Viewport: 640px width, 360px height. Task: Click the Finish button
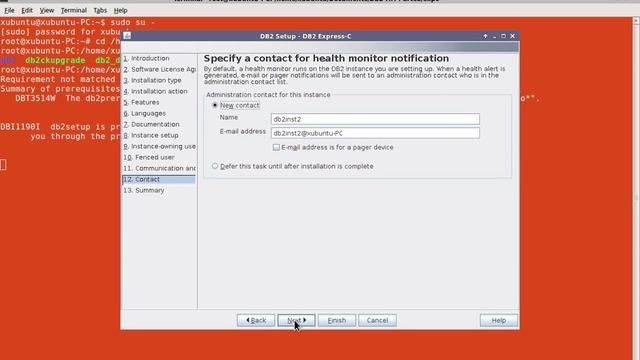pos(337,320)
